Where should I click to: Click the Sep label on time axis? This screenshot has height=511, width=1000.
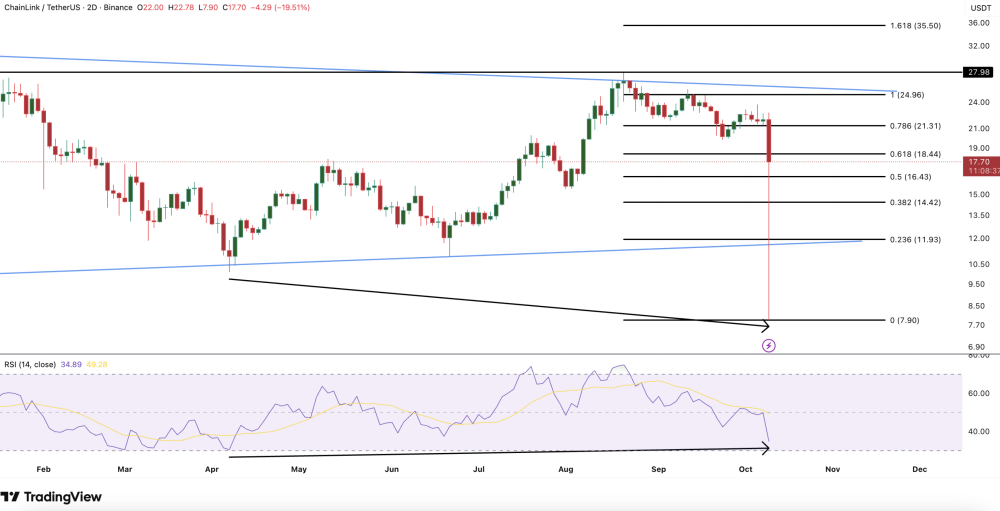[x=659, y=470]
